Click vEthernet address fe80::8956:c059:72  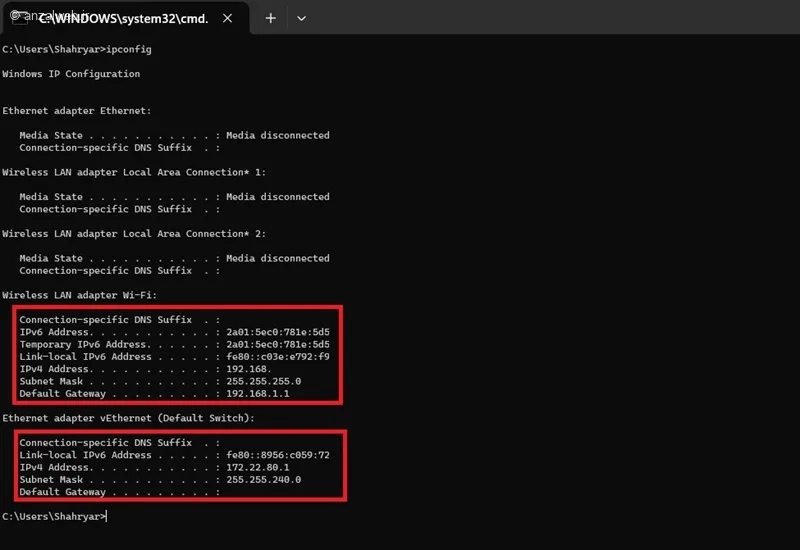click(278, 455)
